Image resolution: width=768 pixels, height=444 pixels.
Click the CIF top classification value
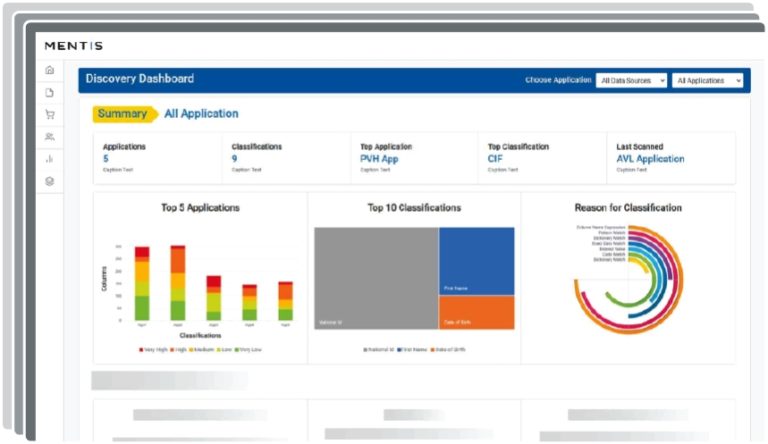(x=495, y=159)
